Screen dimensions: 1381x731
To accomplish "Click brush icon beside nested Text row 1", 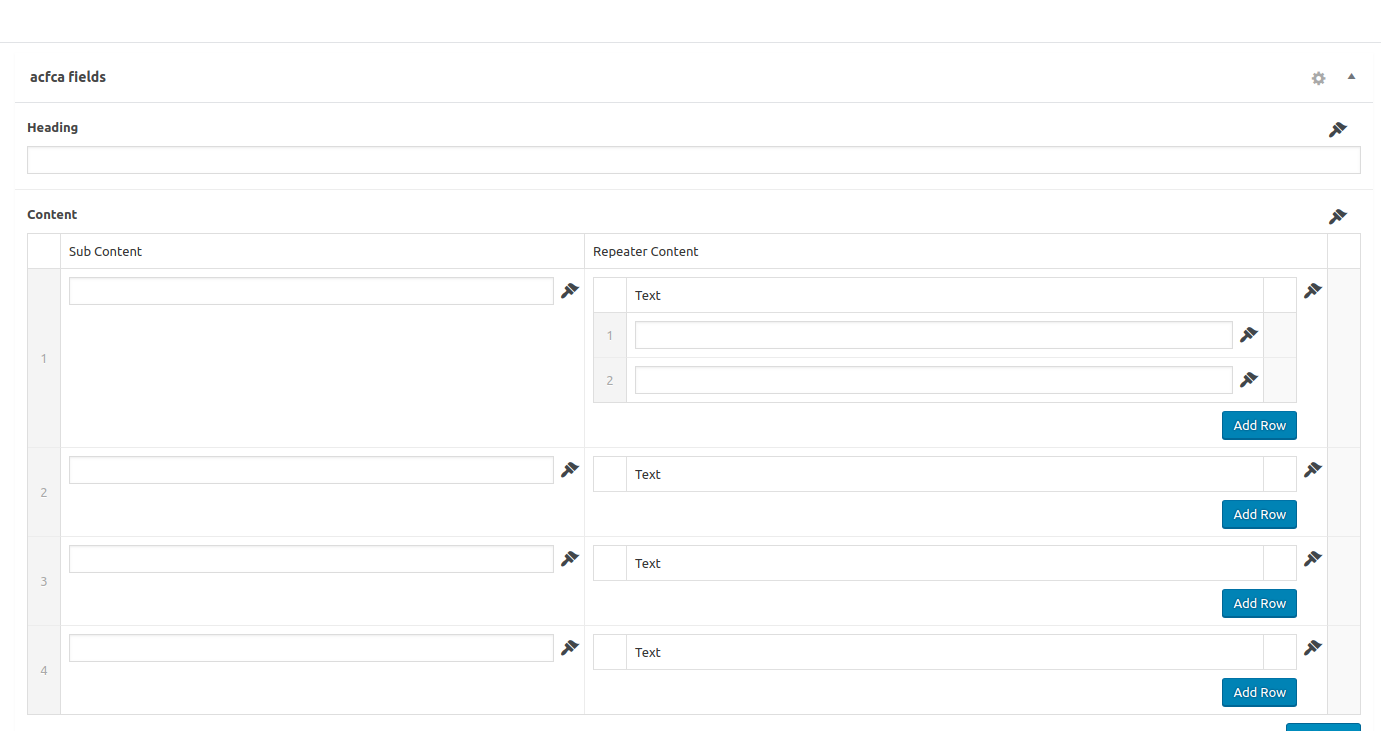I will [1249, 334].
